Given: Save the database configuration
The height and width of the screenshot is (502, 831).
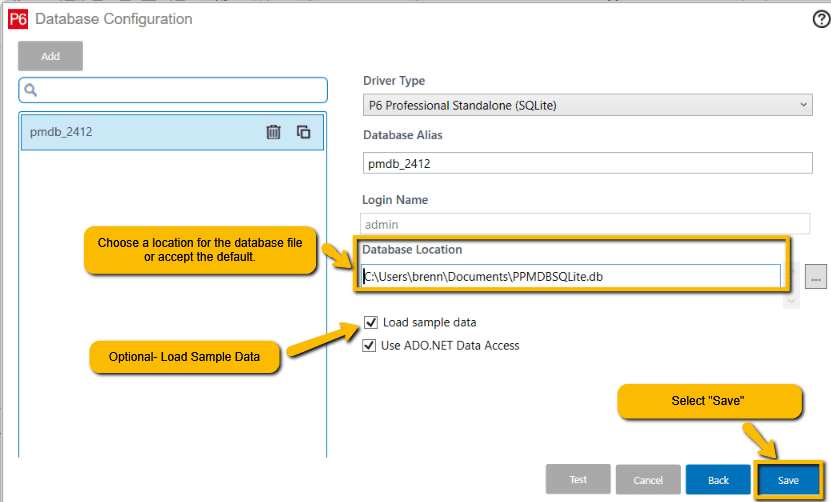Looking at the screenshot, I should [788, 480].
